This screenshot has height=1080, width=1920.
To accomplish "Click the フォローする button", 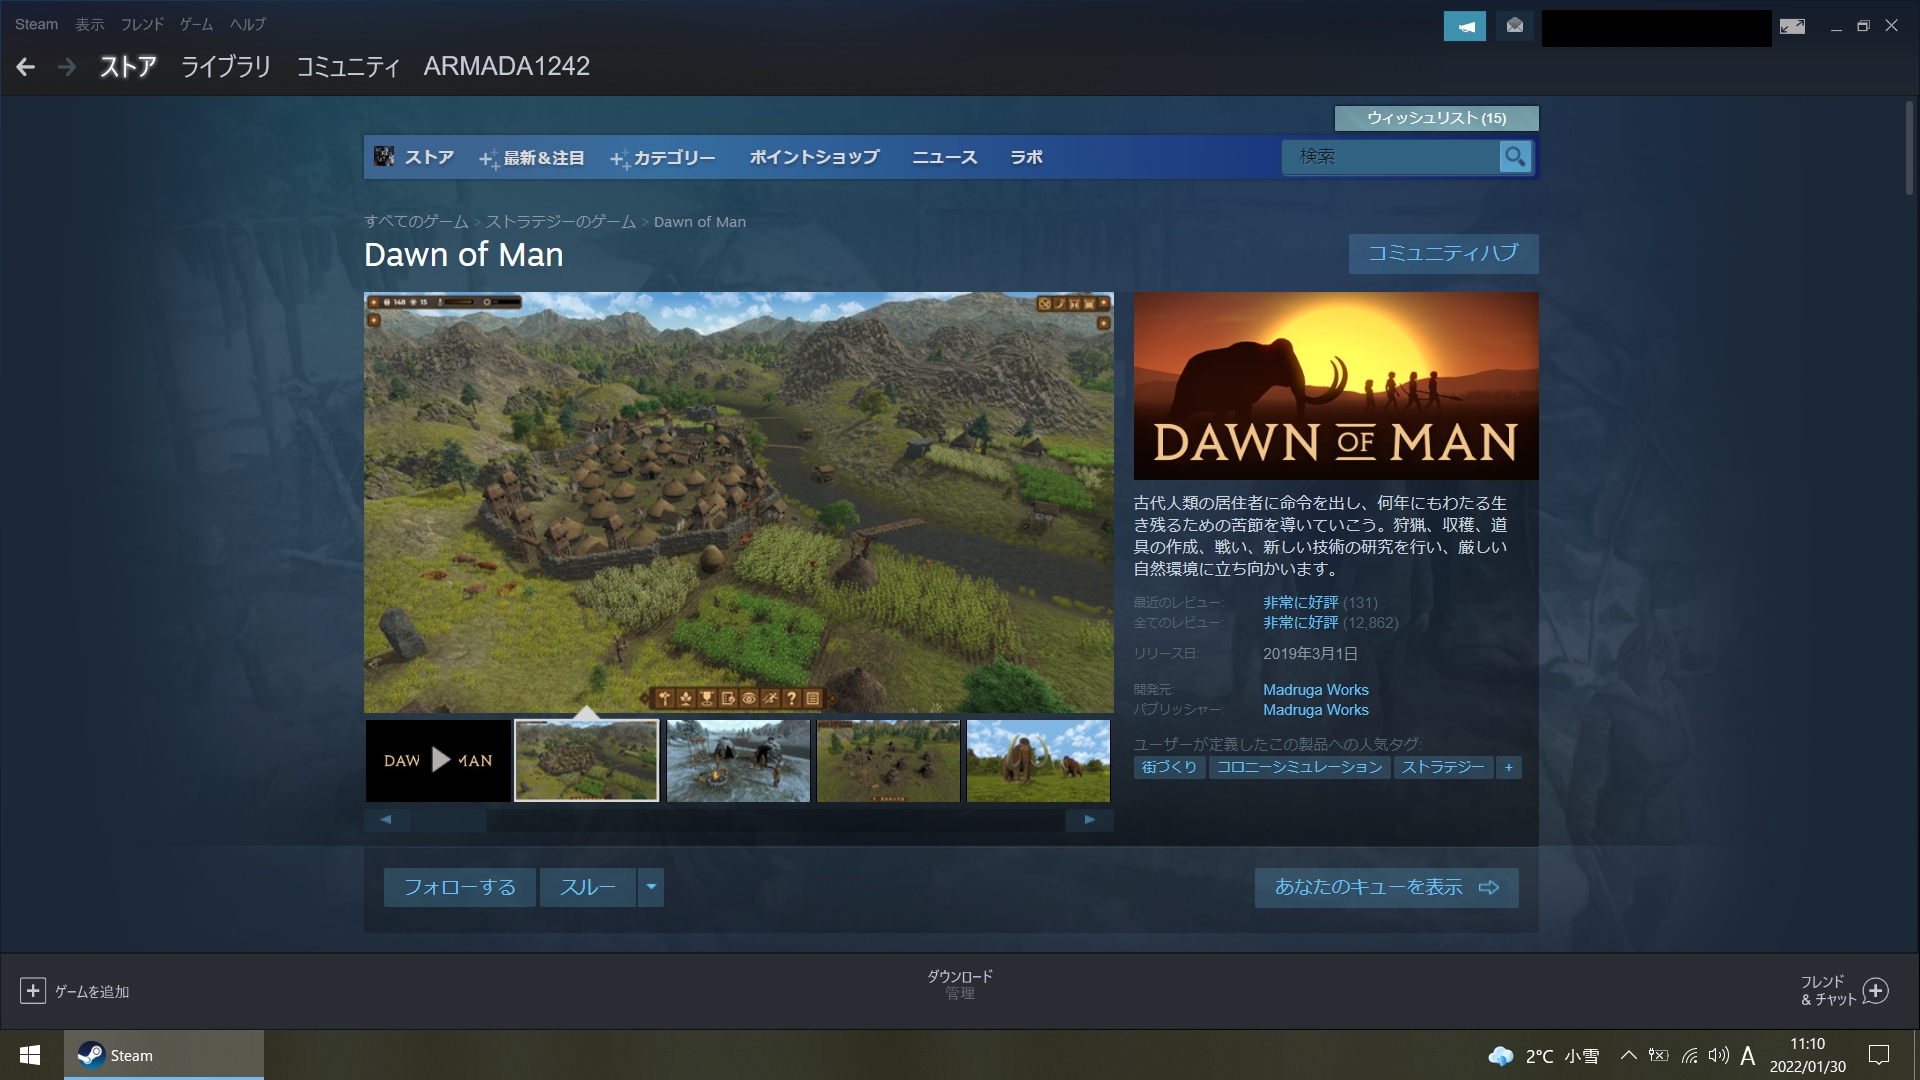I will 460,887.
